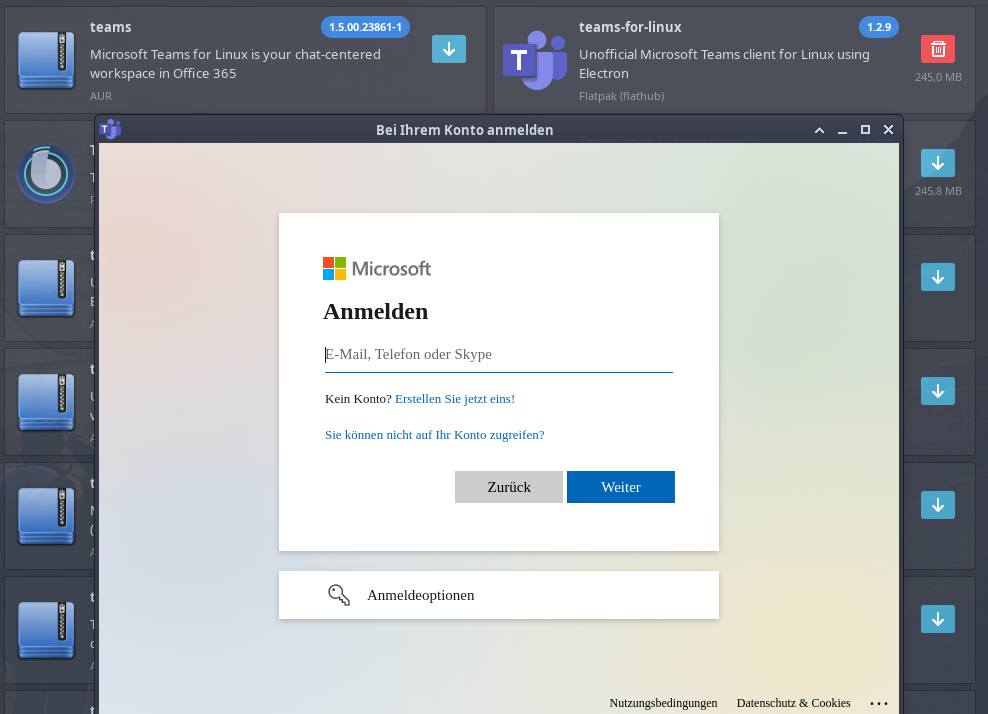Viewport: 988px width, 714px height.
Task: Click the 'AUR' source label under teams
Action: pyautogui.click(x=101, y=96)
